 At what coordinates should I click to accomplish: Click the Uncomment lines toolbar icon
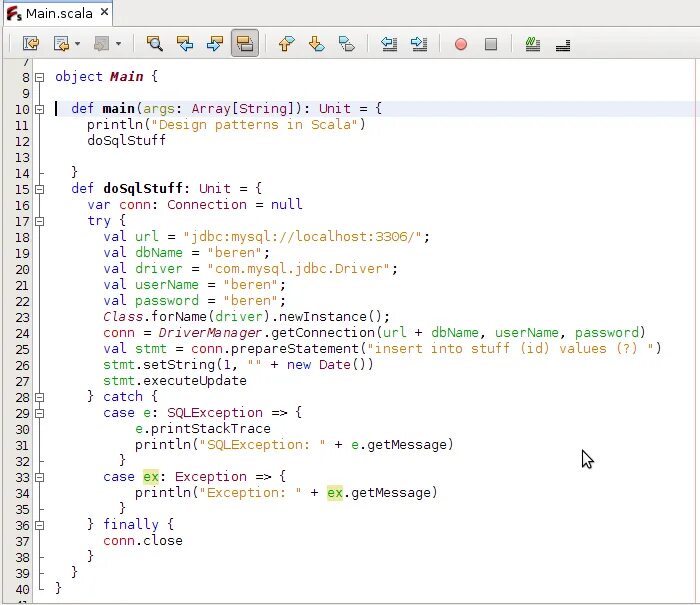point(563,45)
